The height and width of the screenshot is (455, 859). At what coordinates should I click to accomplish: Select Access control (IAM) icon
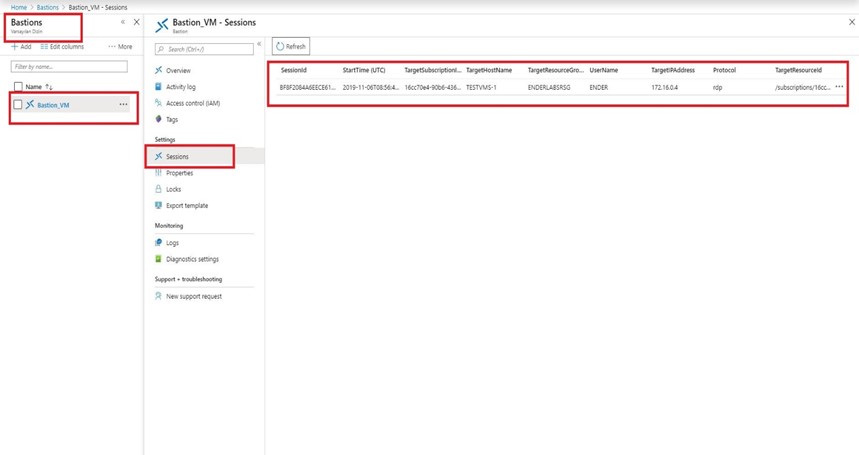tap(158, 103)
